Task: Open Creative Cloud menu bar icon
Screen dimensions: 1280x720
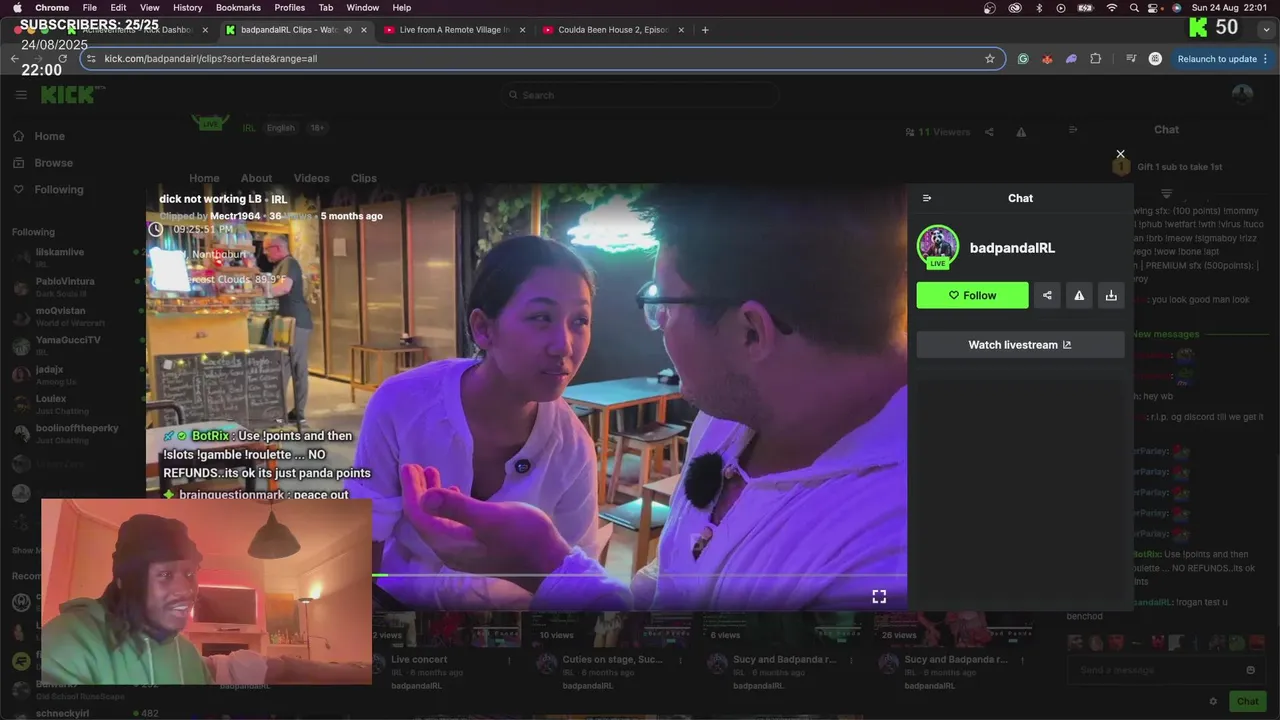Action: coord(1015,7)
